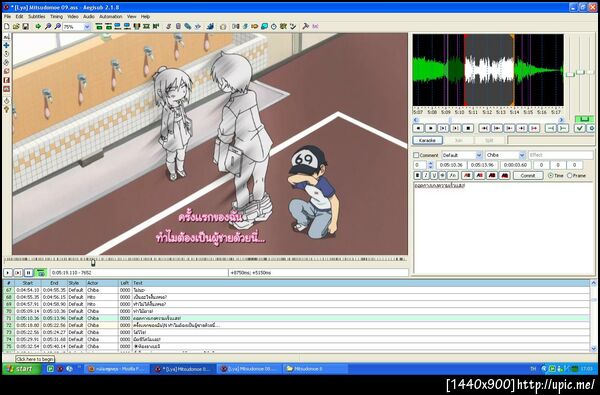Pause video playback

point(28,273)
